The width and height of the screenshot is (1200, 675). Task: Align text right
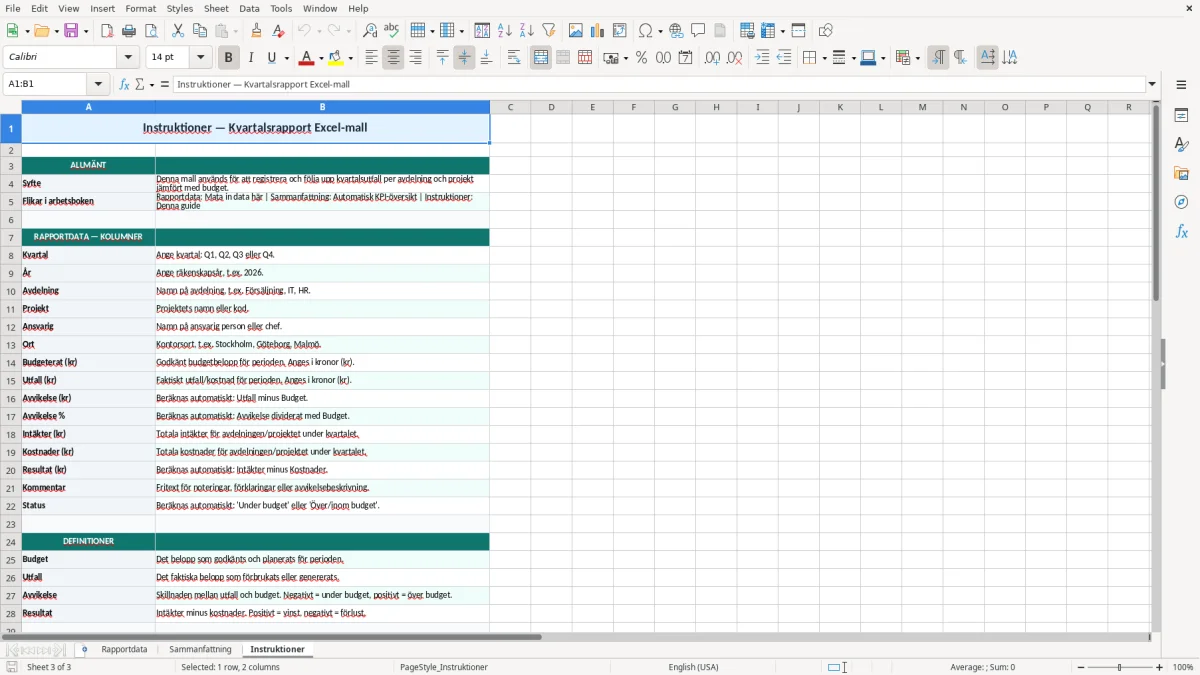coord(415,58)
